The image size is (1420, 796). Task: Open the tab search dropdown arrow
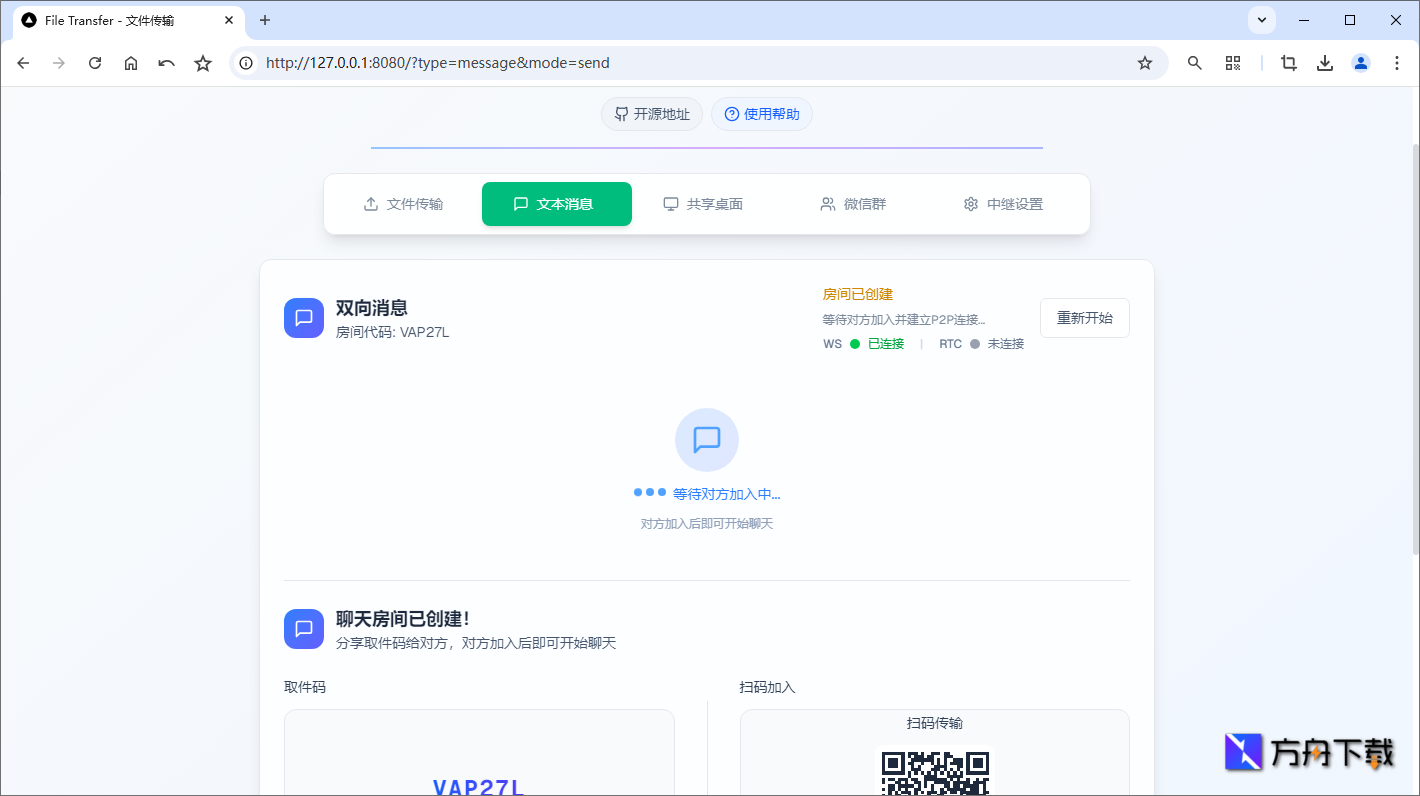(x=1261, y=20)
